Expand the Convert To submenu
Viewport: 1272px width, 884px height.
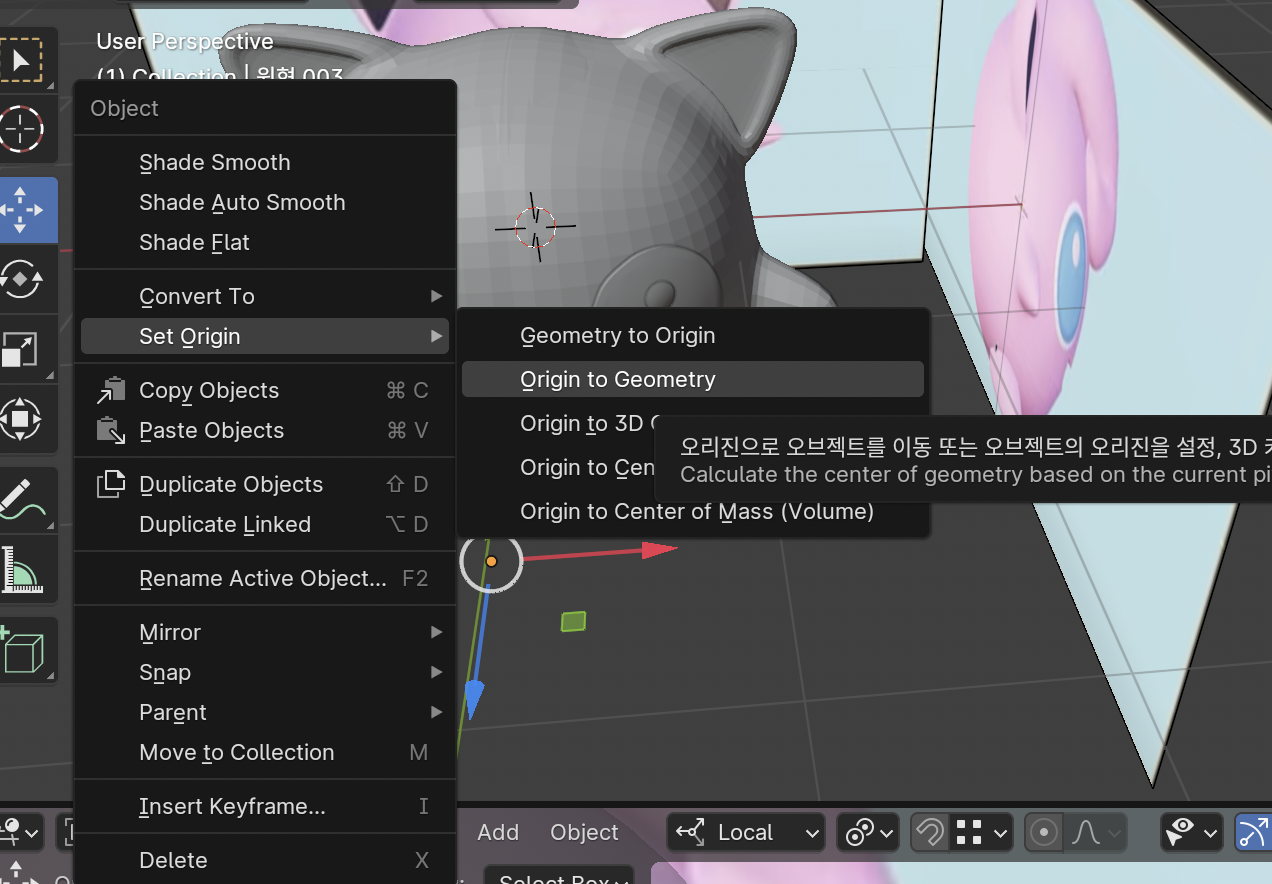(265, 296)
